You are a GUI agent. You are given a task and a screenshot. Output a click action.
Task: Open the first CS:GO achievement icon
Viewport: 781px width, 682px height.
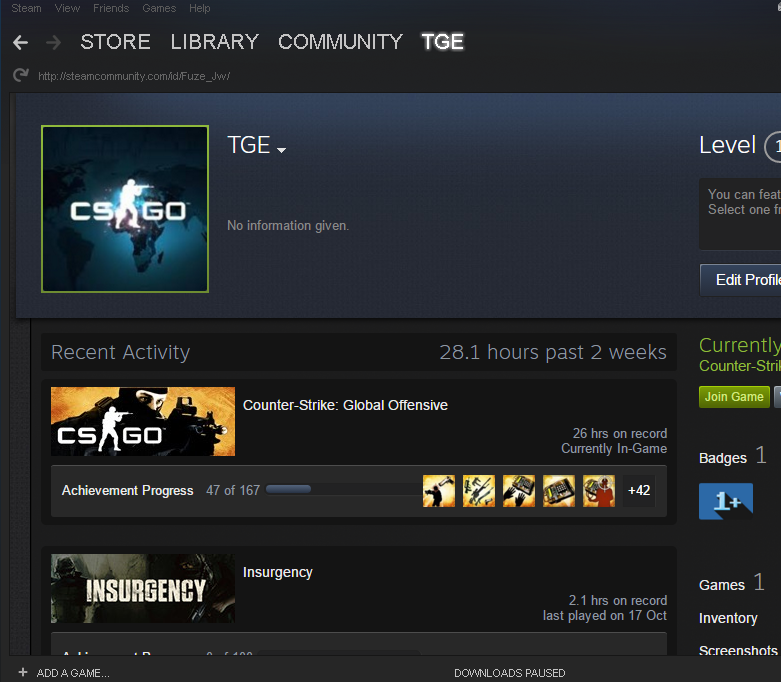click(438, 491)
